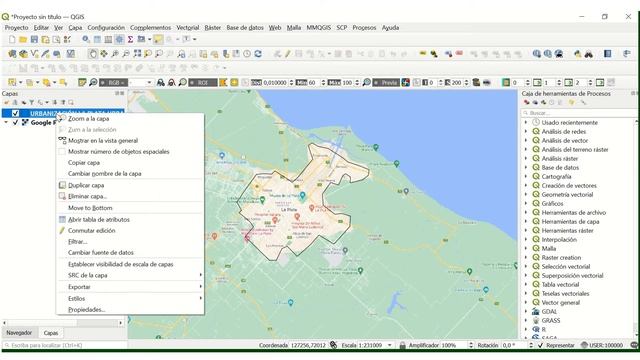
Task: Open the Vectorial menu
Action: [x=187, y=27]
